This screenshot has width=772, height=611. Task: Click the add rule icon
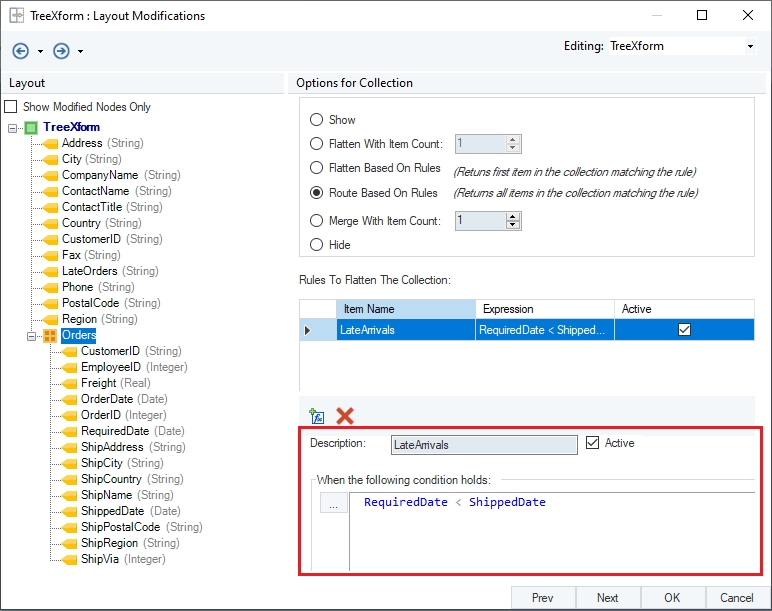point(317,416)
